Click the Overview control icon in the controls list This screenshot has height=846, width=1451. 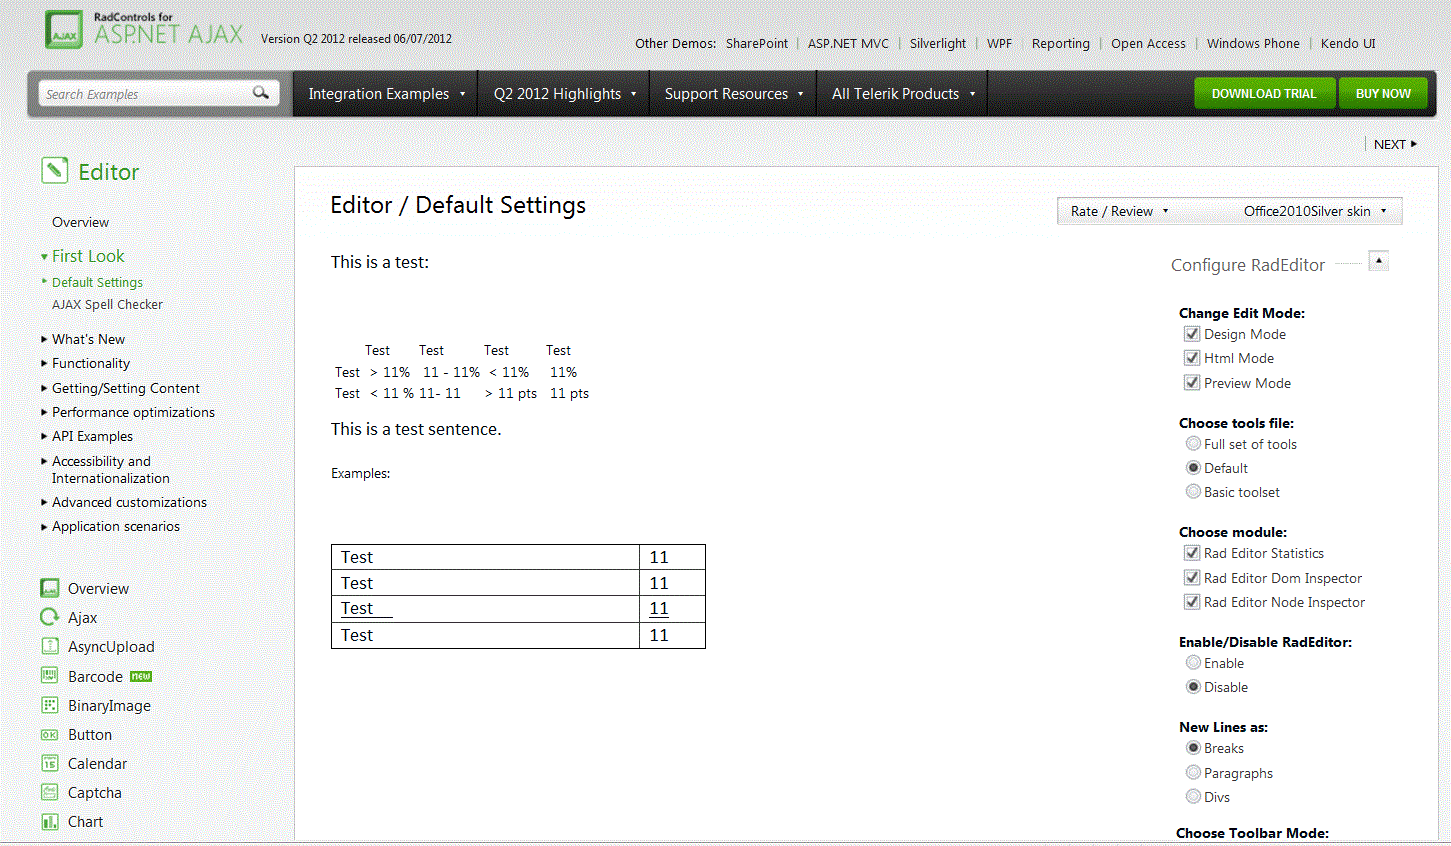(50, 588)
